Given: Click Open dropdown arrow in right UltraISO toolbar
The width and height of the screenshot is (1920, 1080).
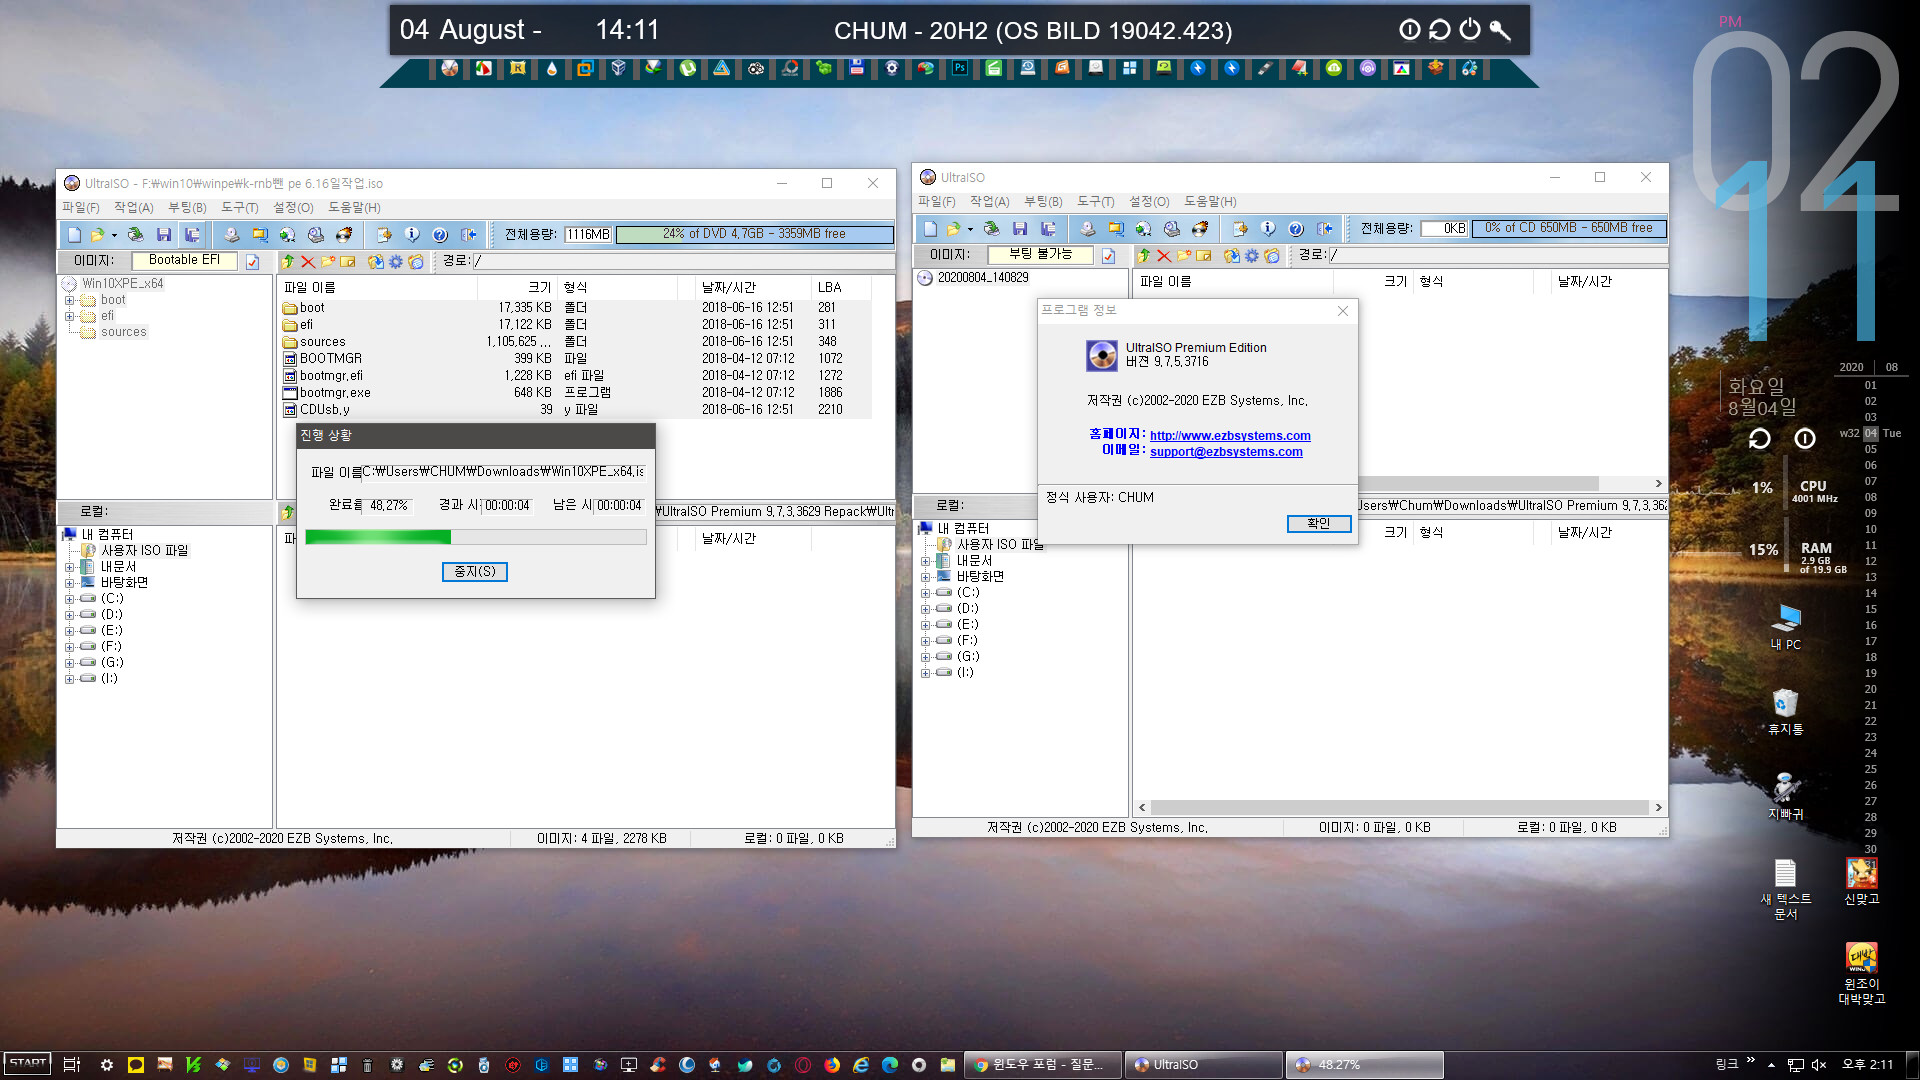Looking at the screenshot, I should 970,230.
